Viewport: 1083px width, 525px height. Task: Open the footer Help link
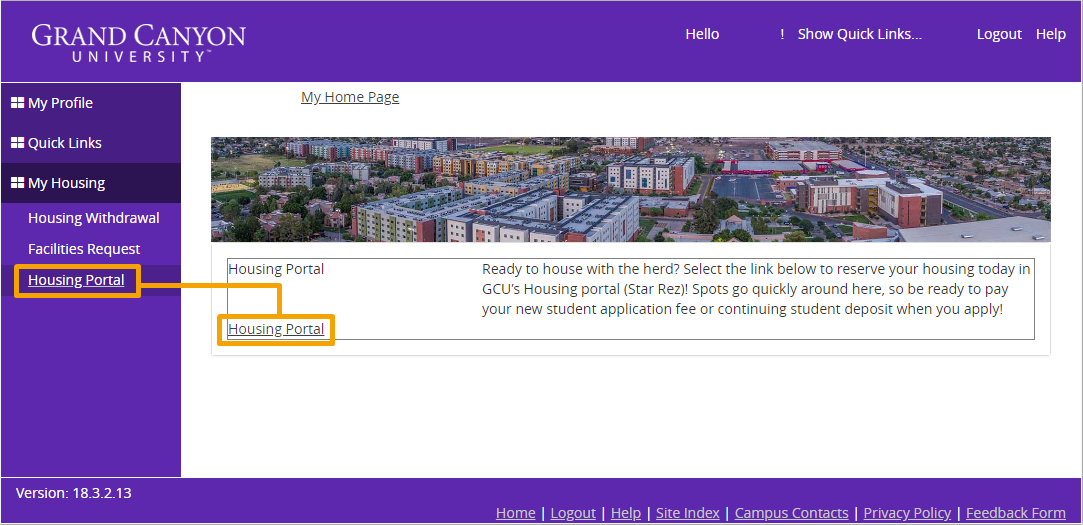pyautogui.click(x=626, y=513)
